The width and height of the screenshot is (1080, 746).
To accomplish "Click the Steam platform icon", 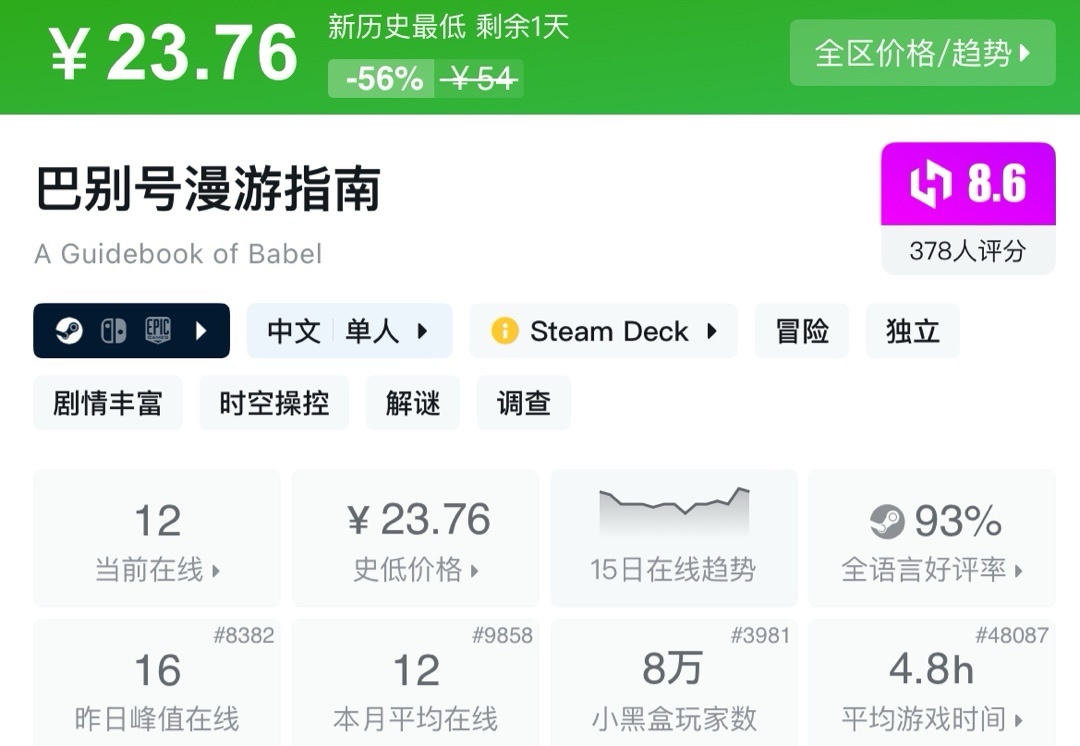I will (68, 331).
